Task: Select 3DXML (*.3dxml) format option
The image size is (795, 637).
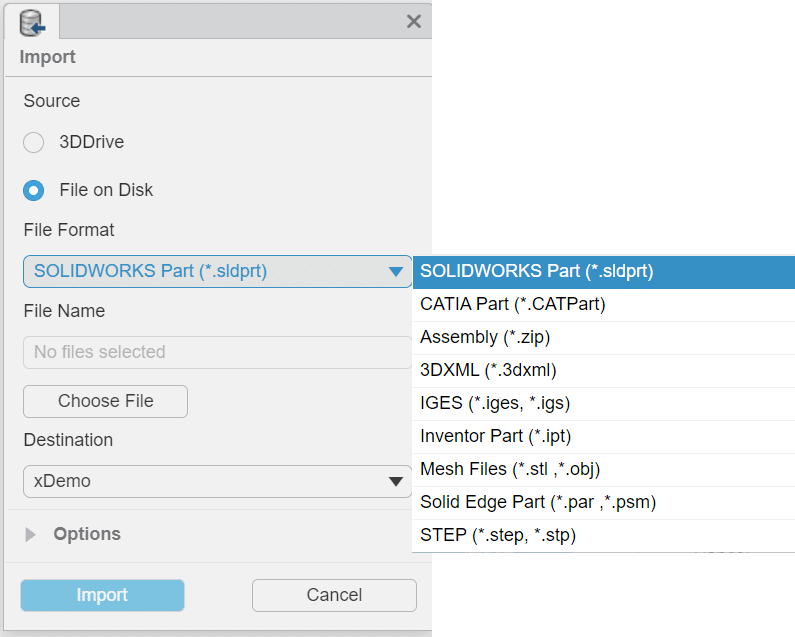Action: coord(603,370)
